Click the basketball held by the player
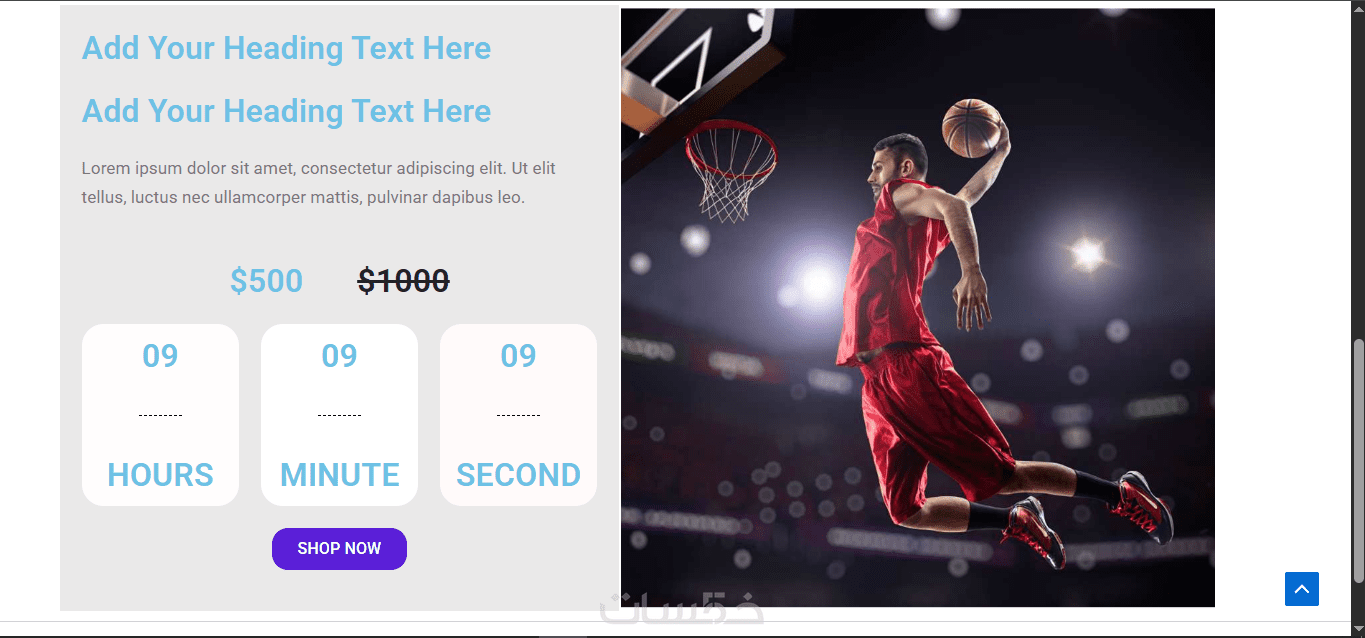This screenshot has height=638, width=1365. click(x=972, y=128)
